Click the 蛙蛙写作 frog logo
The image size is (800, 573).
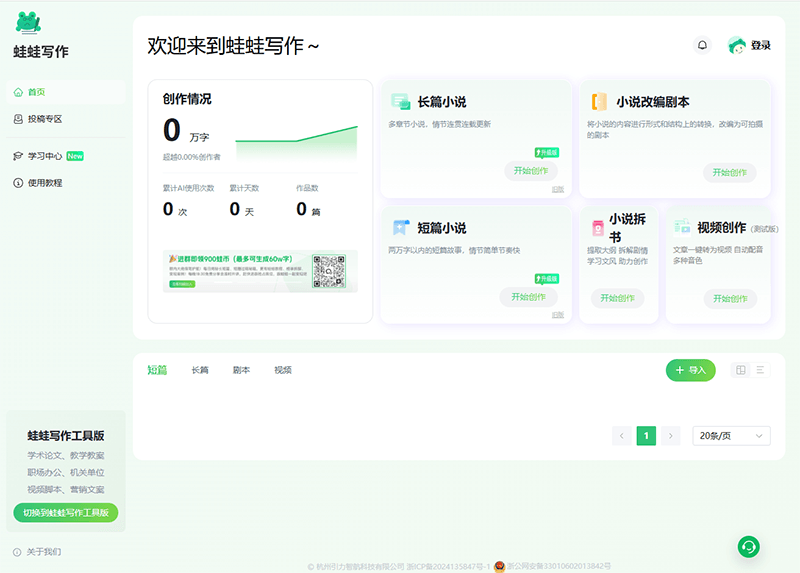click(28, 23)
